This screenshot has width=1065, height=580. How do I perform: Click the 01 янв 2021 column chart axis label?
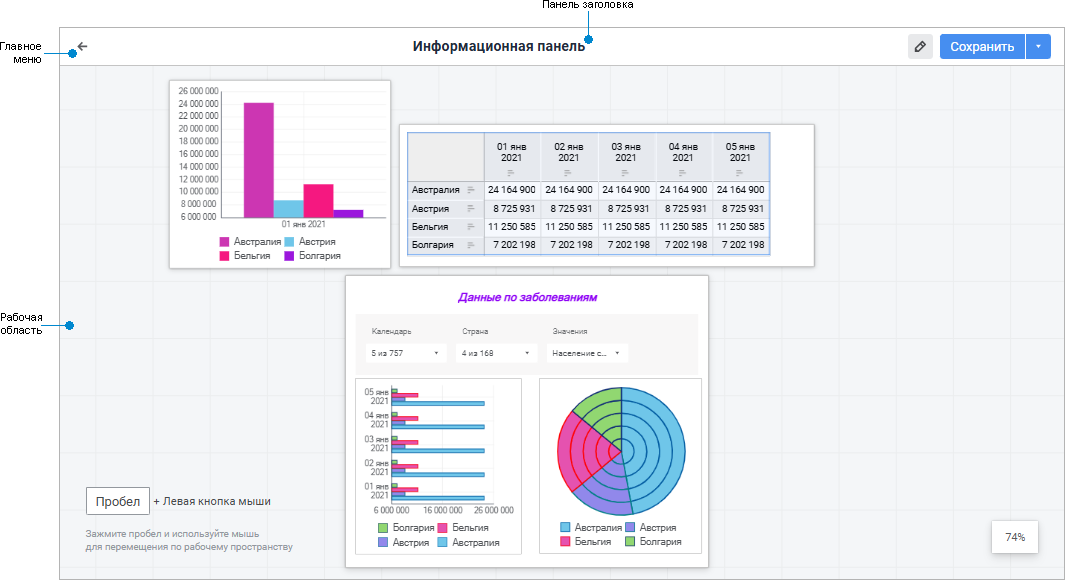[304, 224]
